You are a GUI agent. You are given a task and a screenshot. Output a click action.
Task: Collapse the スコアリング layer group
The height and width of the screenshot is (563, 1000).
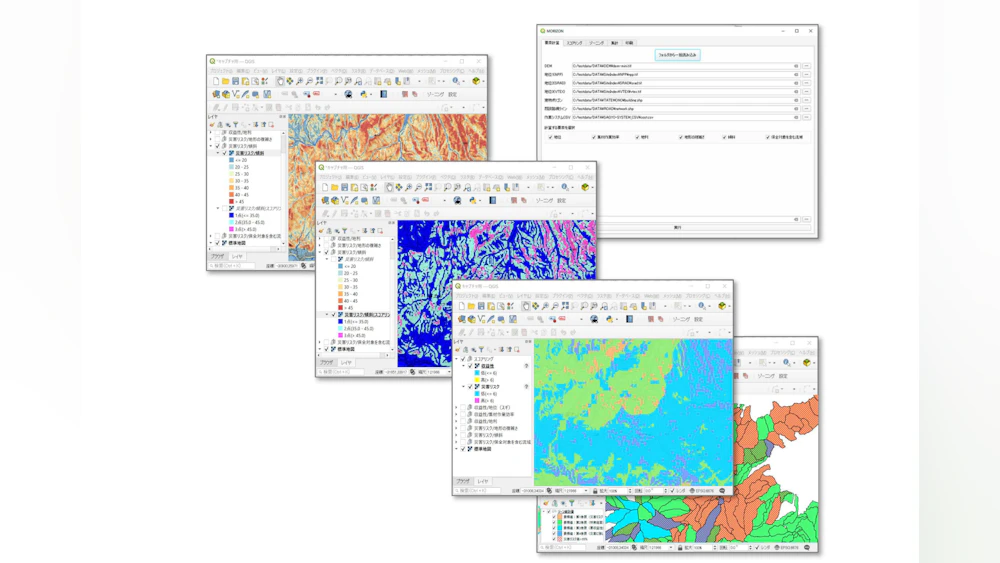[457, 358]
